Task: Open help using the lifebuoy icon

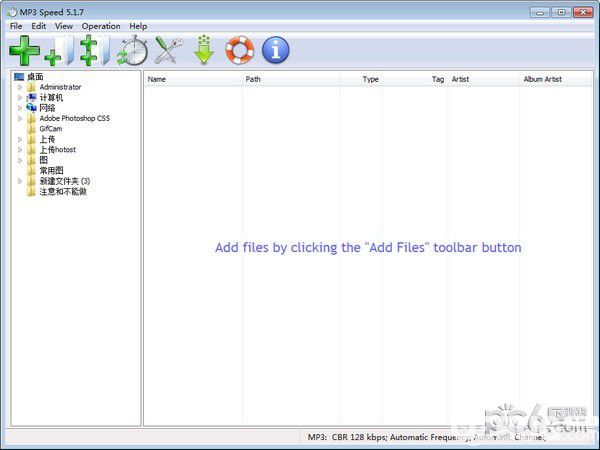Action: 240,50
